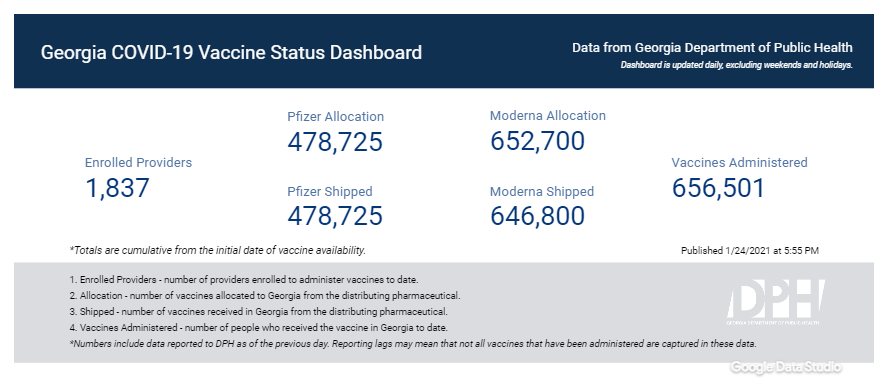Screen dimensions: 885x382
Task: Select the Moderna Shipped value 646,800
Action: click(x=537, y=216)
